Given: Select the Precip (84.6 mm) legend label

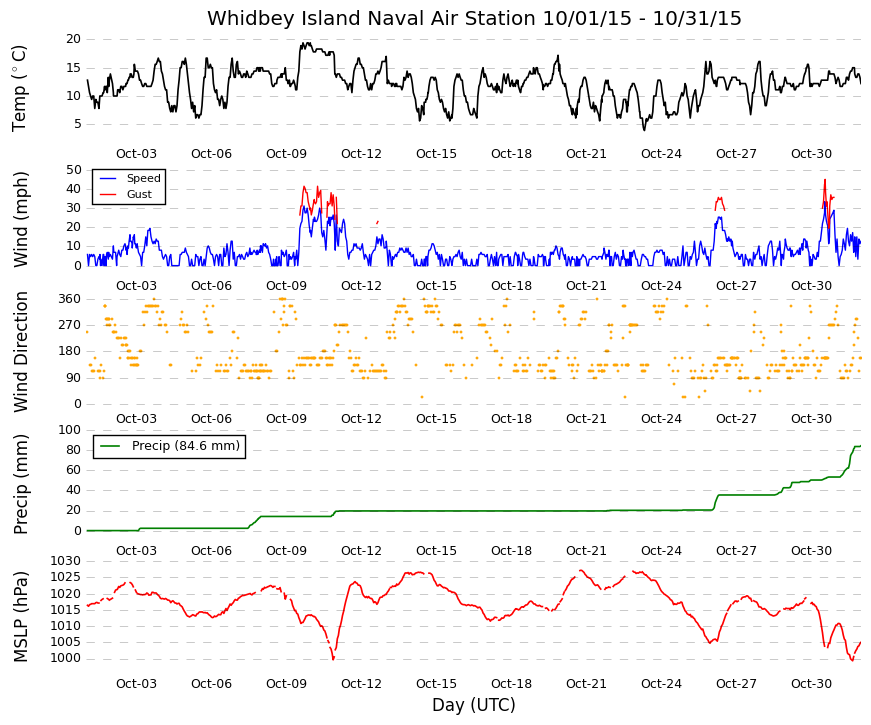Looking at the screenshot, I should [186, 446].
